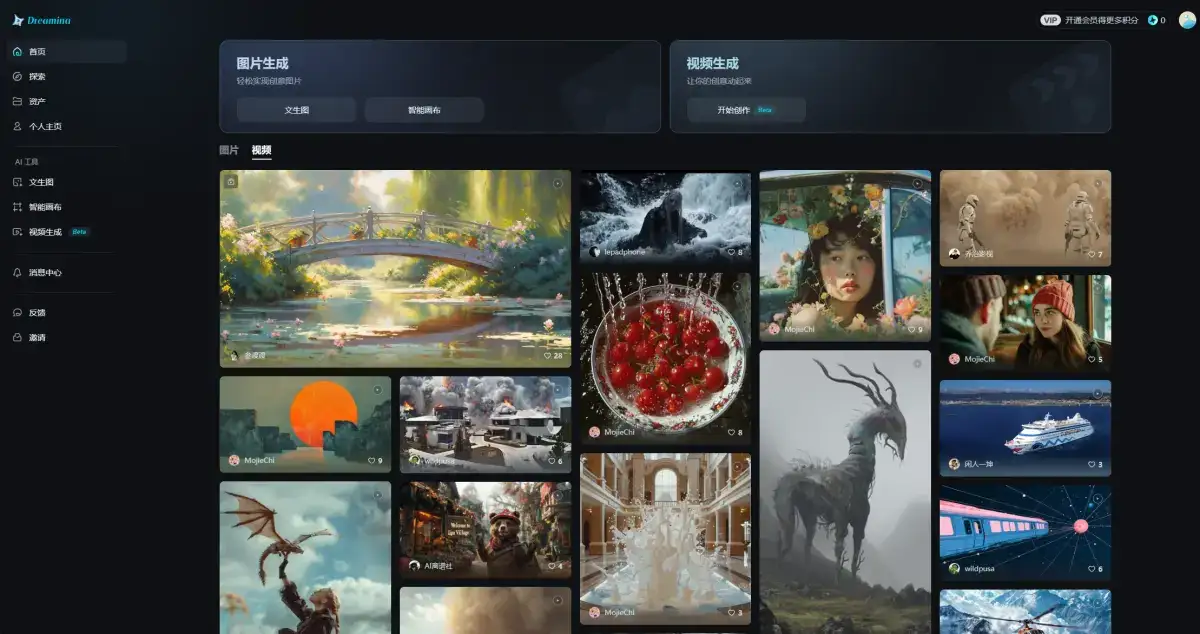1200x634 pixels.
Task: Switch to the 视频 tab
Action: pyautogui.click(x=261, y=150)
